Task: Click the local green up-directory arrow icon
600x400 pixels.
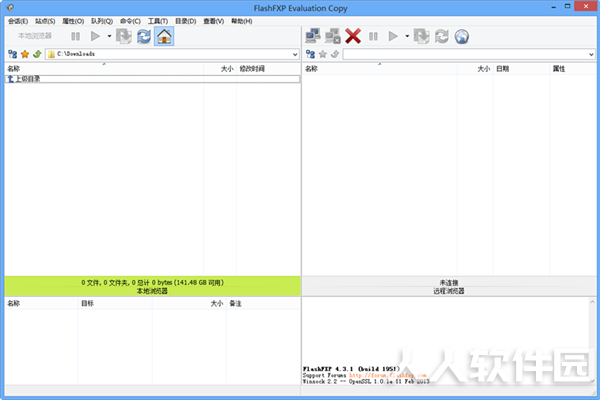Action: click(37, 54)
